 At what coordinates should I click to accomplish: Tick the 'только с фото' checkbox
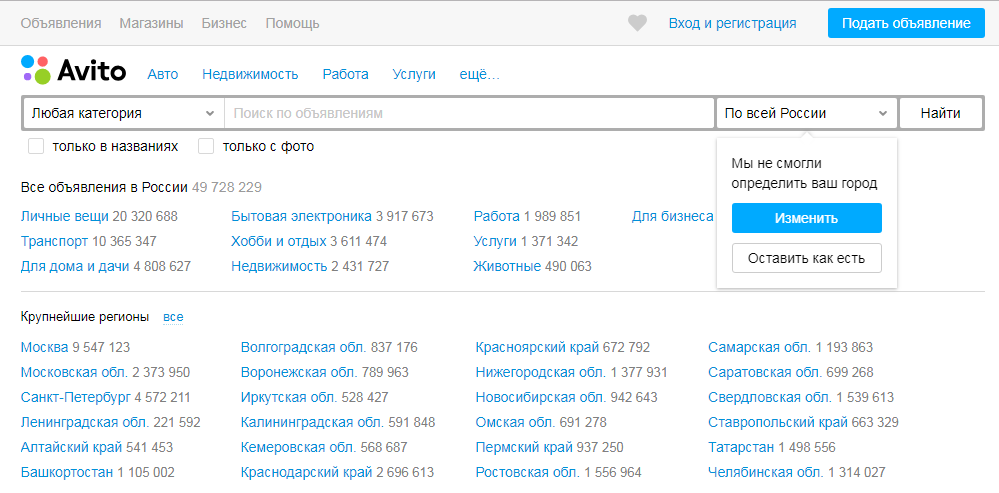click(206, 146)
